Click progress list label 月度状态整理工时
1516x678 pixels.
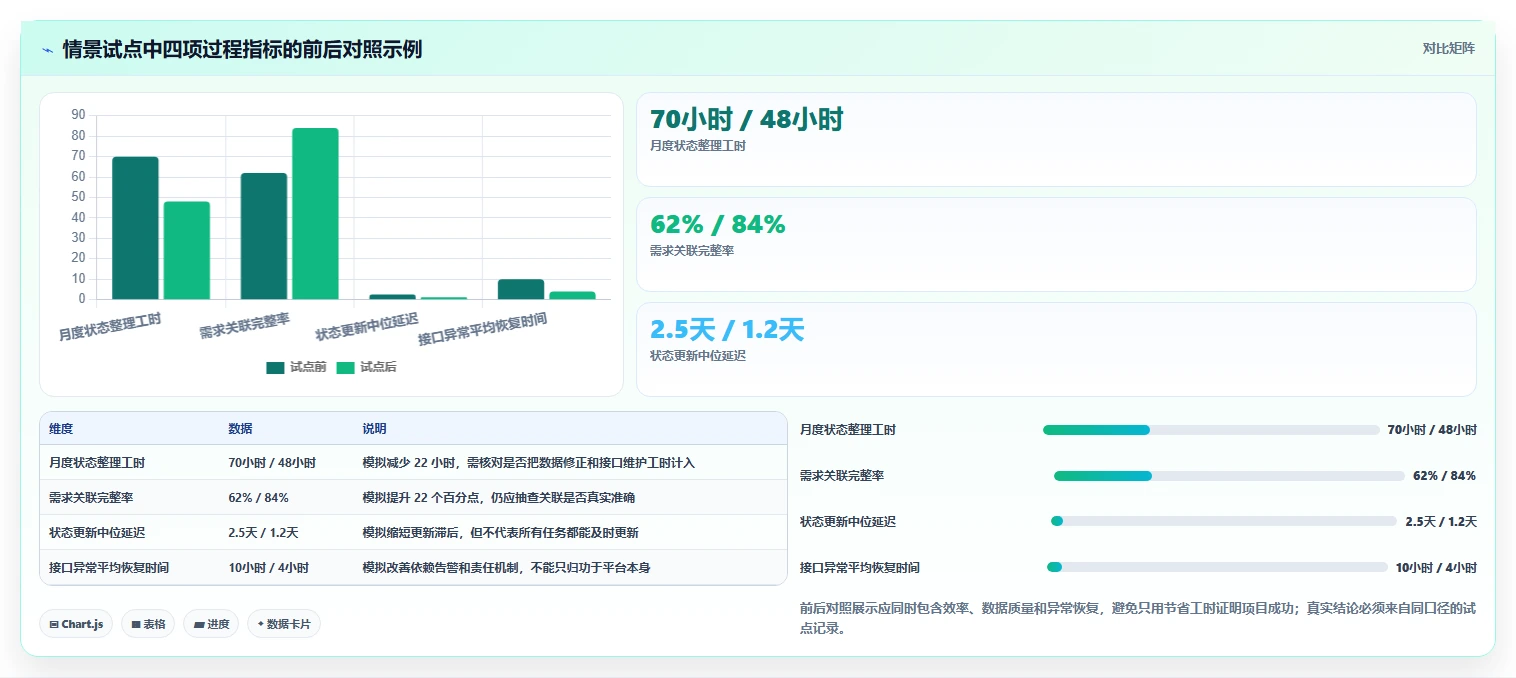848,430
